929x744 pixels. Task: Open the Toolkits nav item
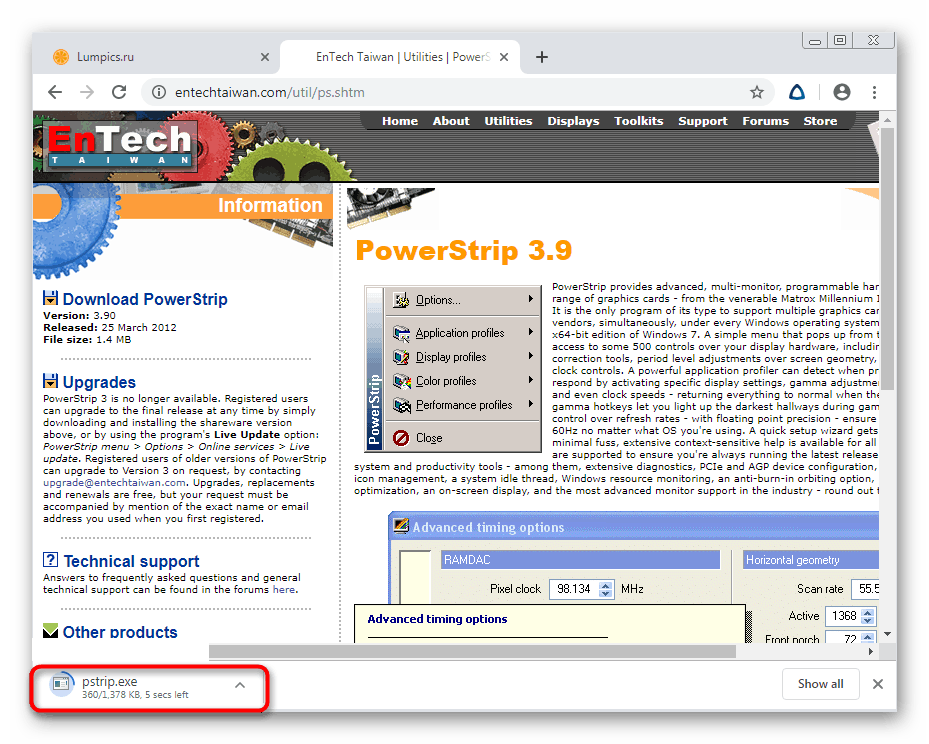639,121
